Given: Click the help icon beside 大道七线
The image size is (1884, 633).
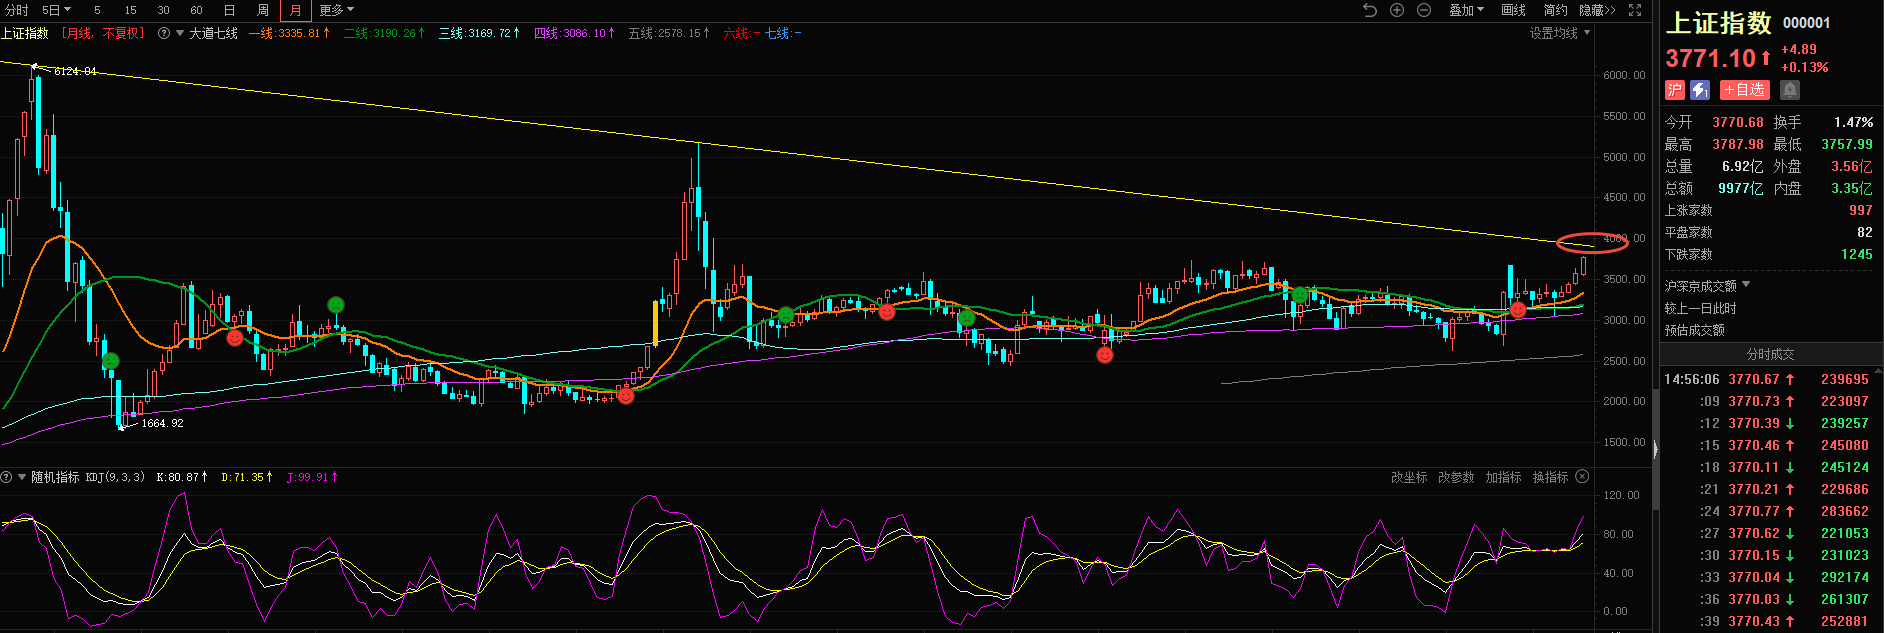Looking at the screenshot, I should [x=164, y=33].
